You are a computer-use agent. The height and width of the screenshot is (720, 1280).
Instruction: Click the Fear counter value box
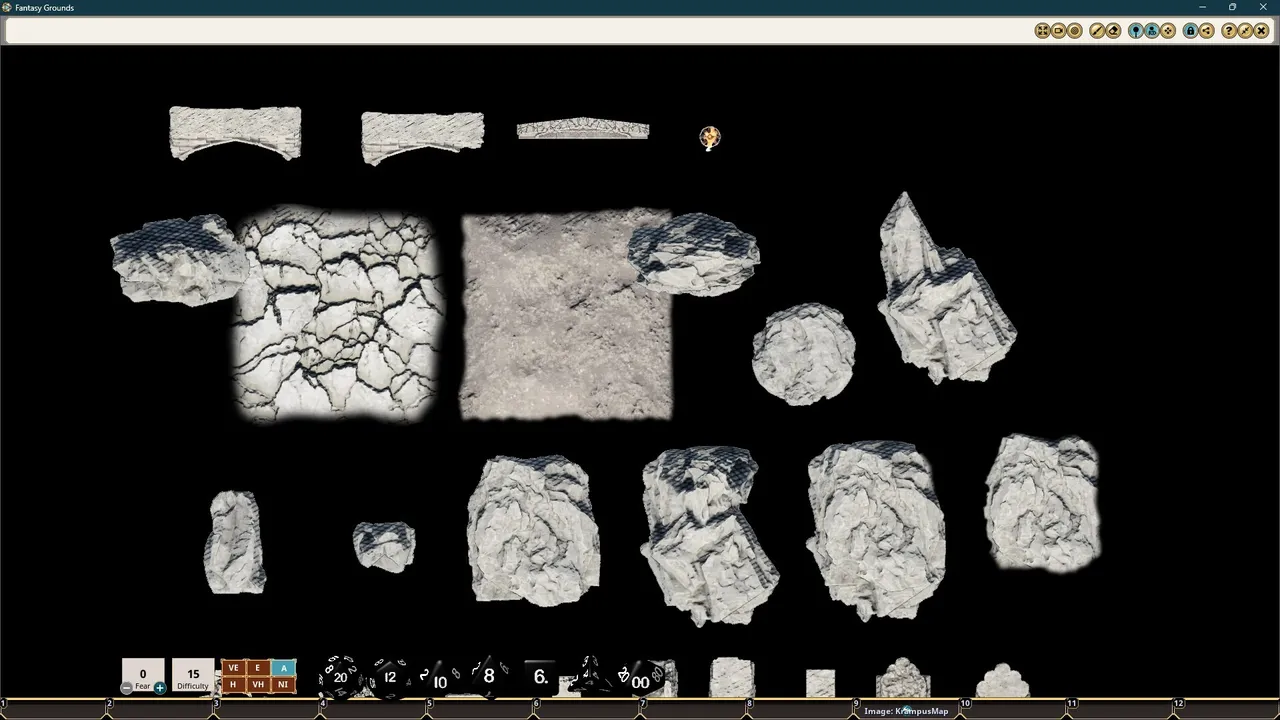pos(143,675)
